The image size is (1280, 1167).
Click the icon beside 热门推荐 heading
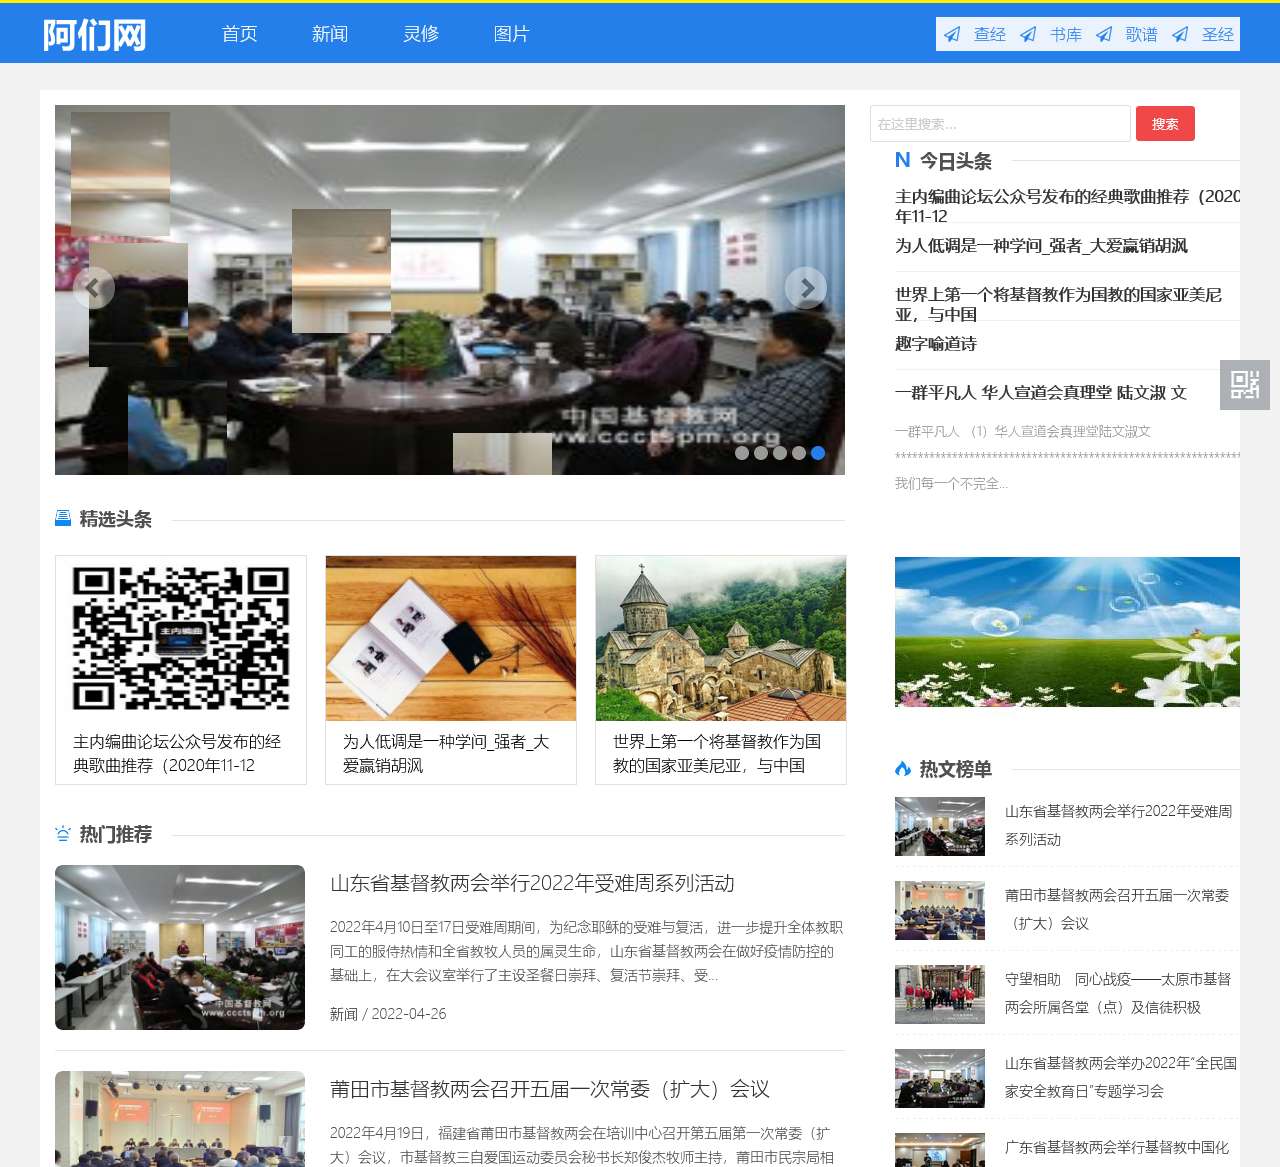tap(63, 833)
